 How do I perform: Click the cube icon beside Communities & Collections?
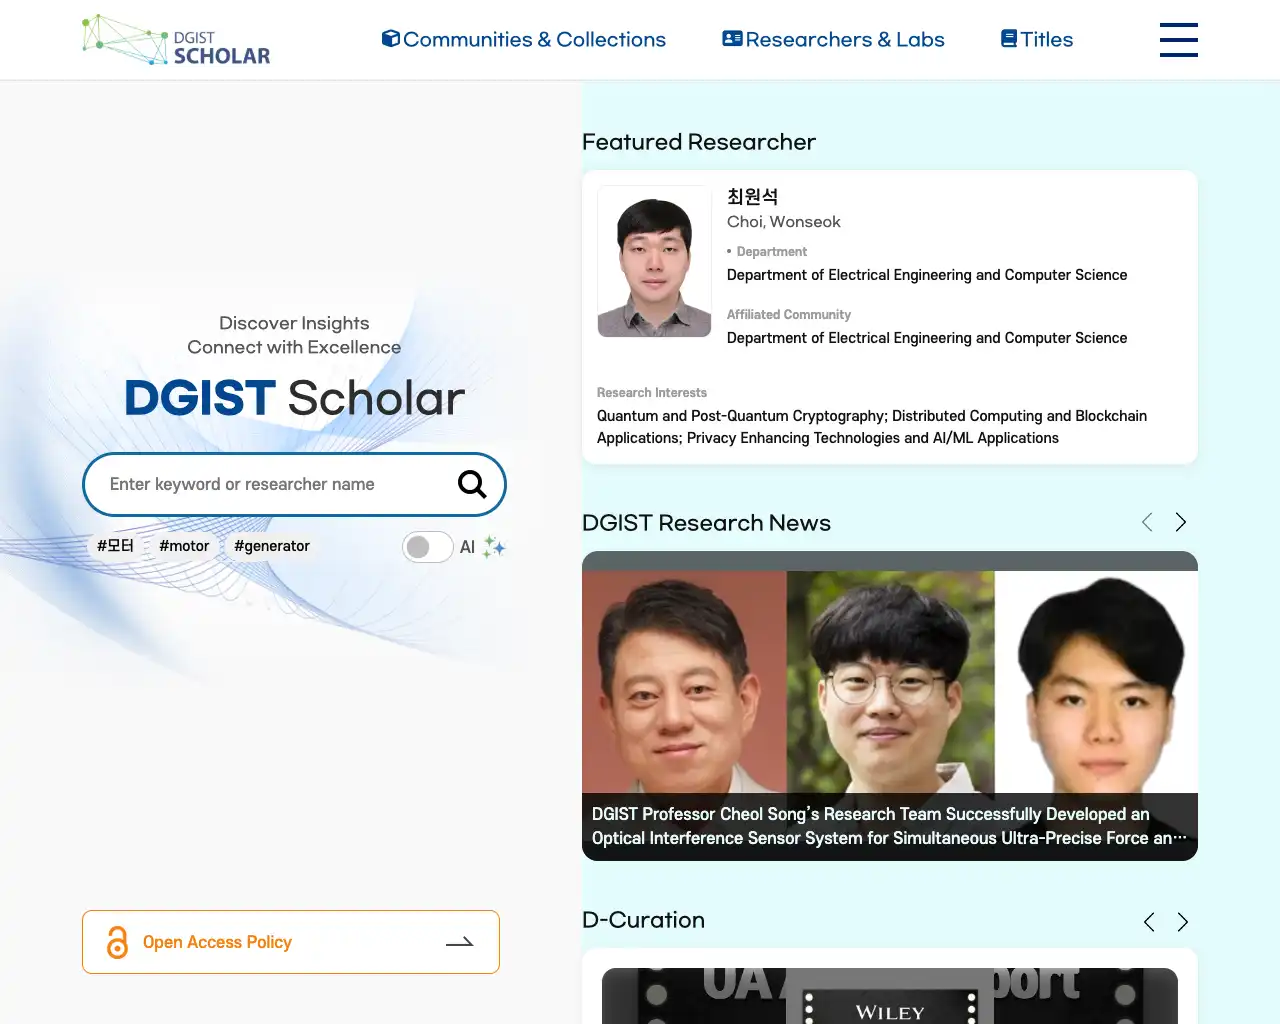[x=391, y=38]
